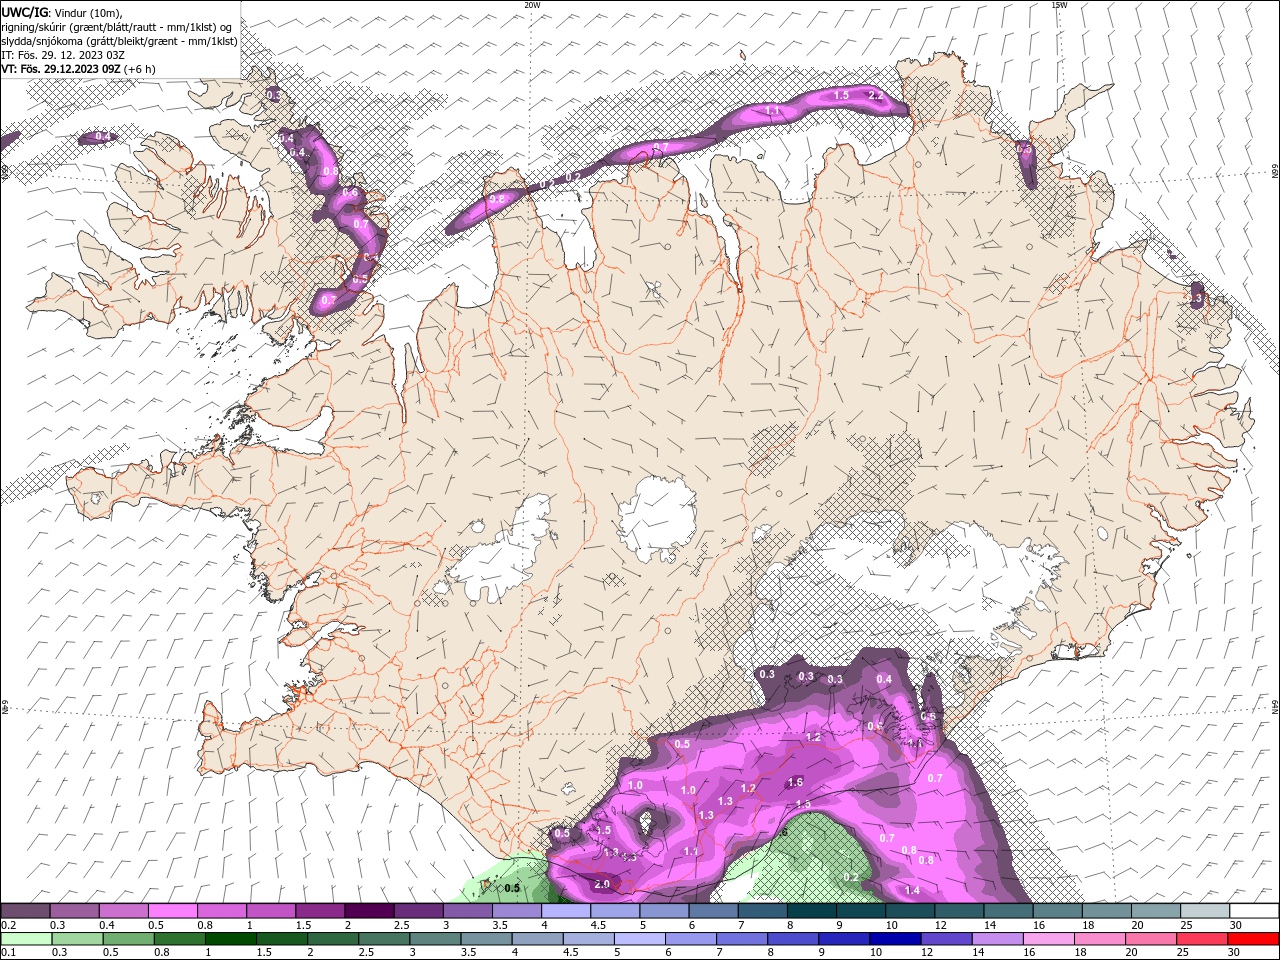Click the 2.0 snowfall value on south coast
Image resolution: width=1280 pixels, height=960 pixels.
[x=602, y=885]
